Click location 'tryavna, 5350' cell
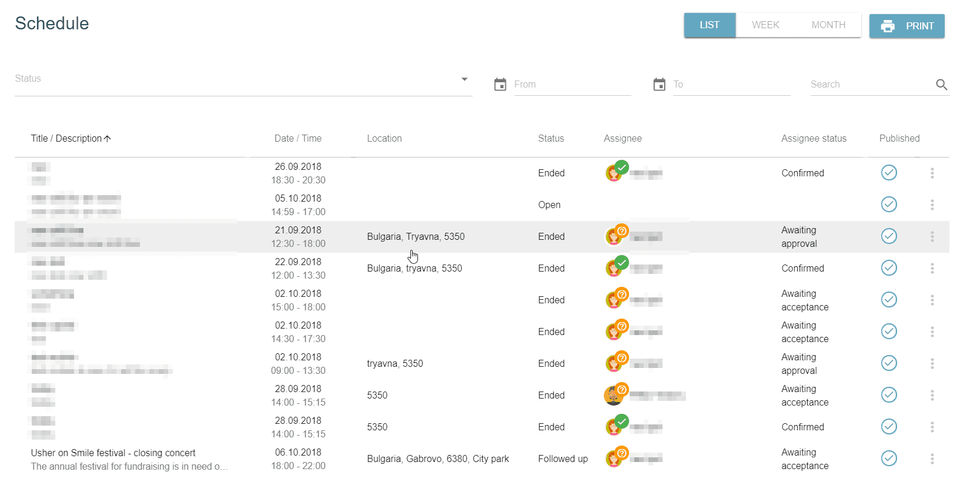The image size is (960, 492). coord(395,363)
